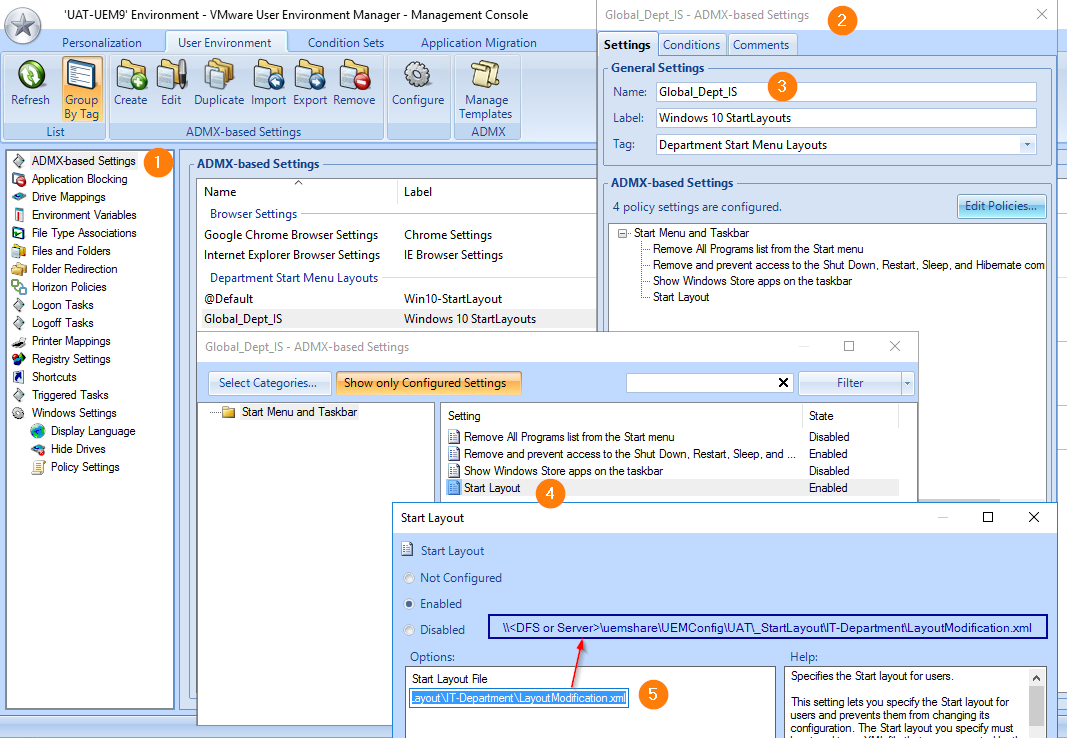Click the star application menu button
This screenshot has width=1067, height=738.
22,24
